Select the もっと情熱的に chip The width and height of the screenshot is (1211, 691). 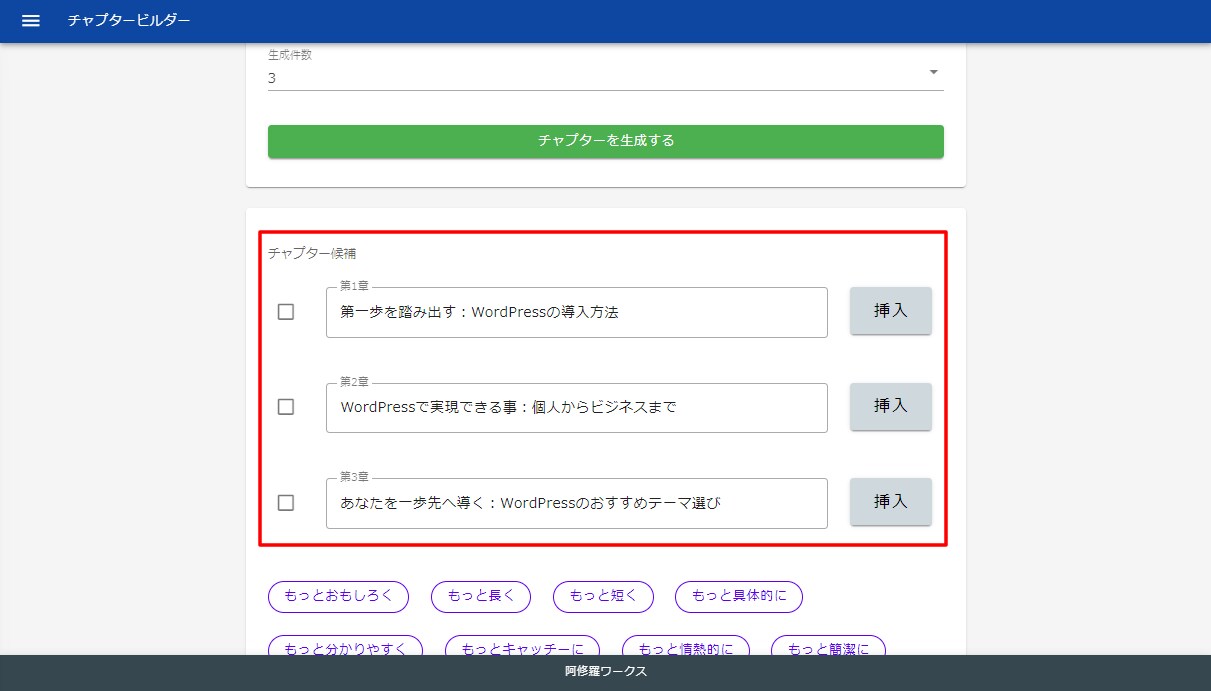[x=685, y=646]
